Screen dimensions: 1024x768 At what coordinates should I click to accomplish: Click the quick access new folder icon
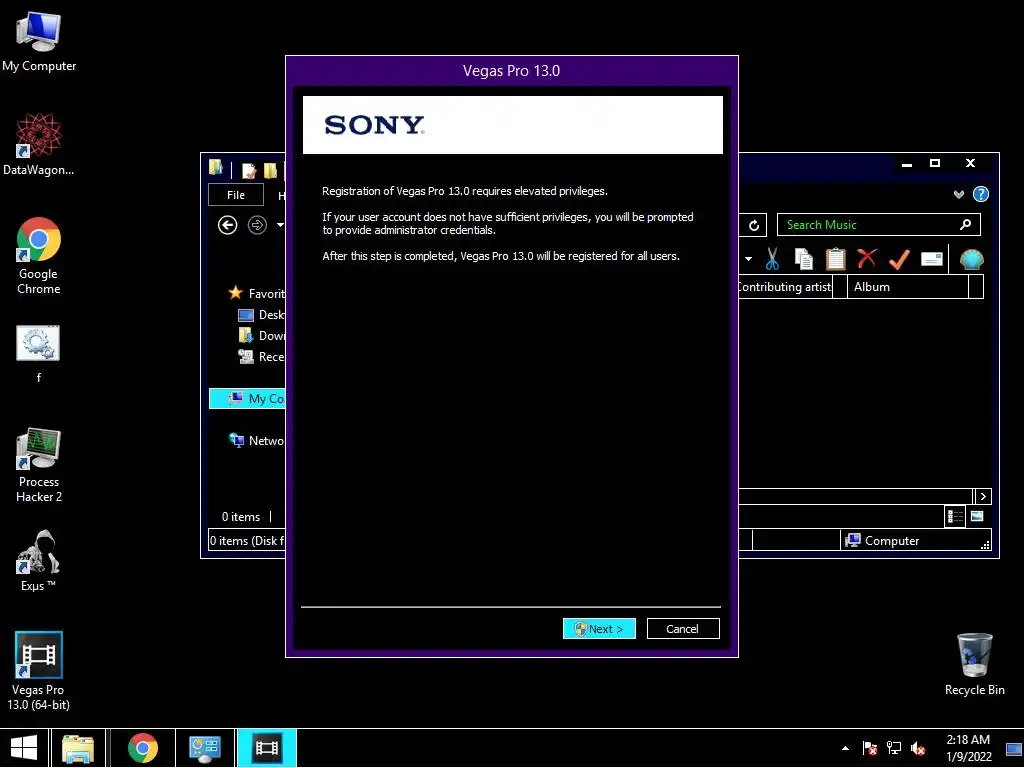point(270,170)
